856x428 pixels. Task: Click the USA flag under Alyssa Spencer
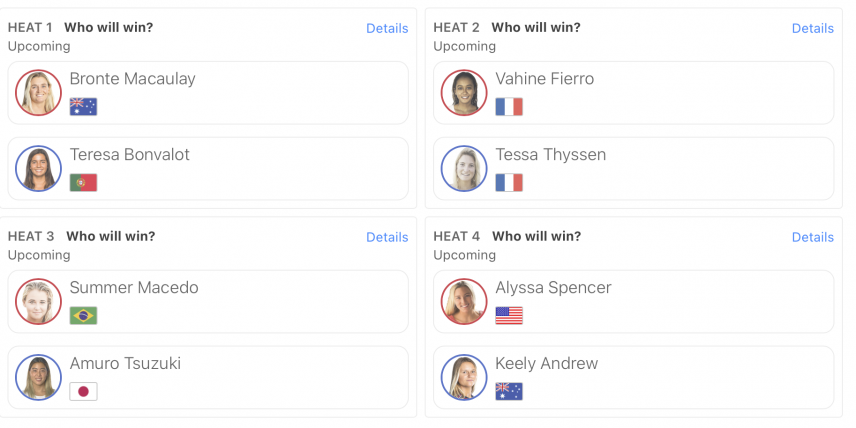(509, 316)
